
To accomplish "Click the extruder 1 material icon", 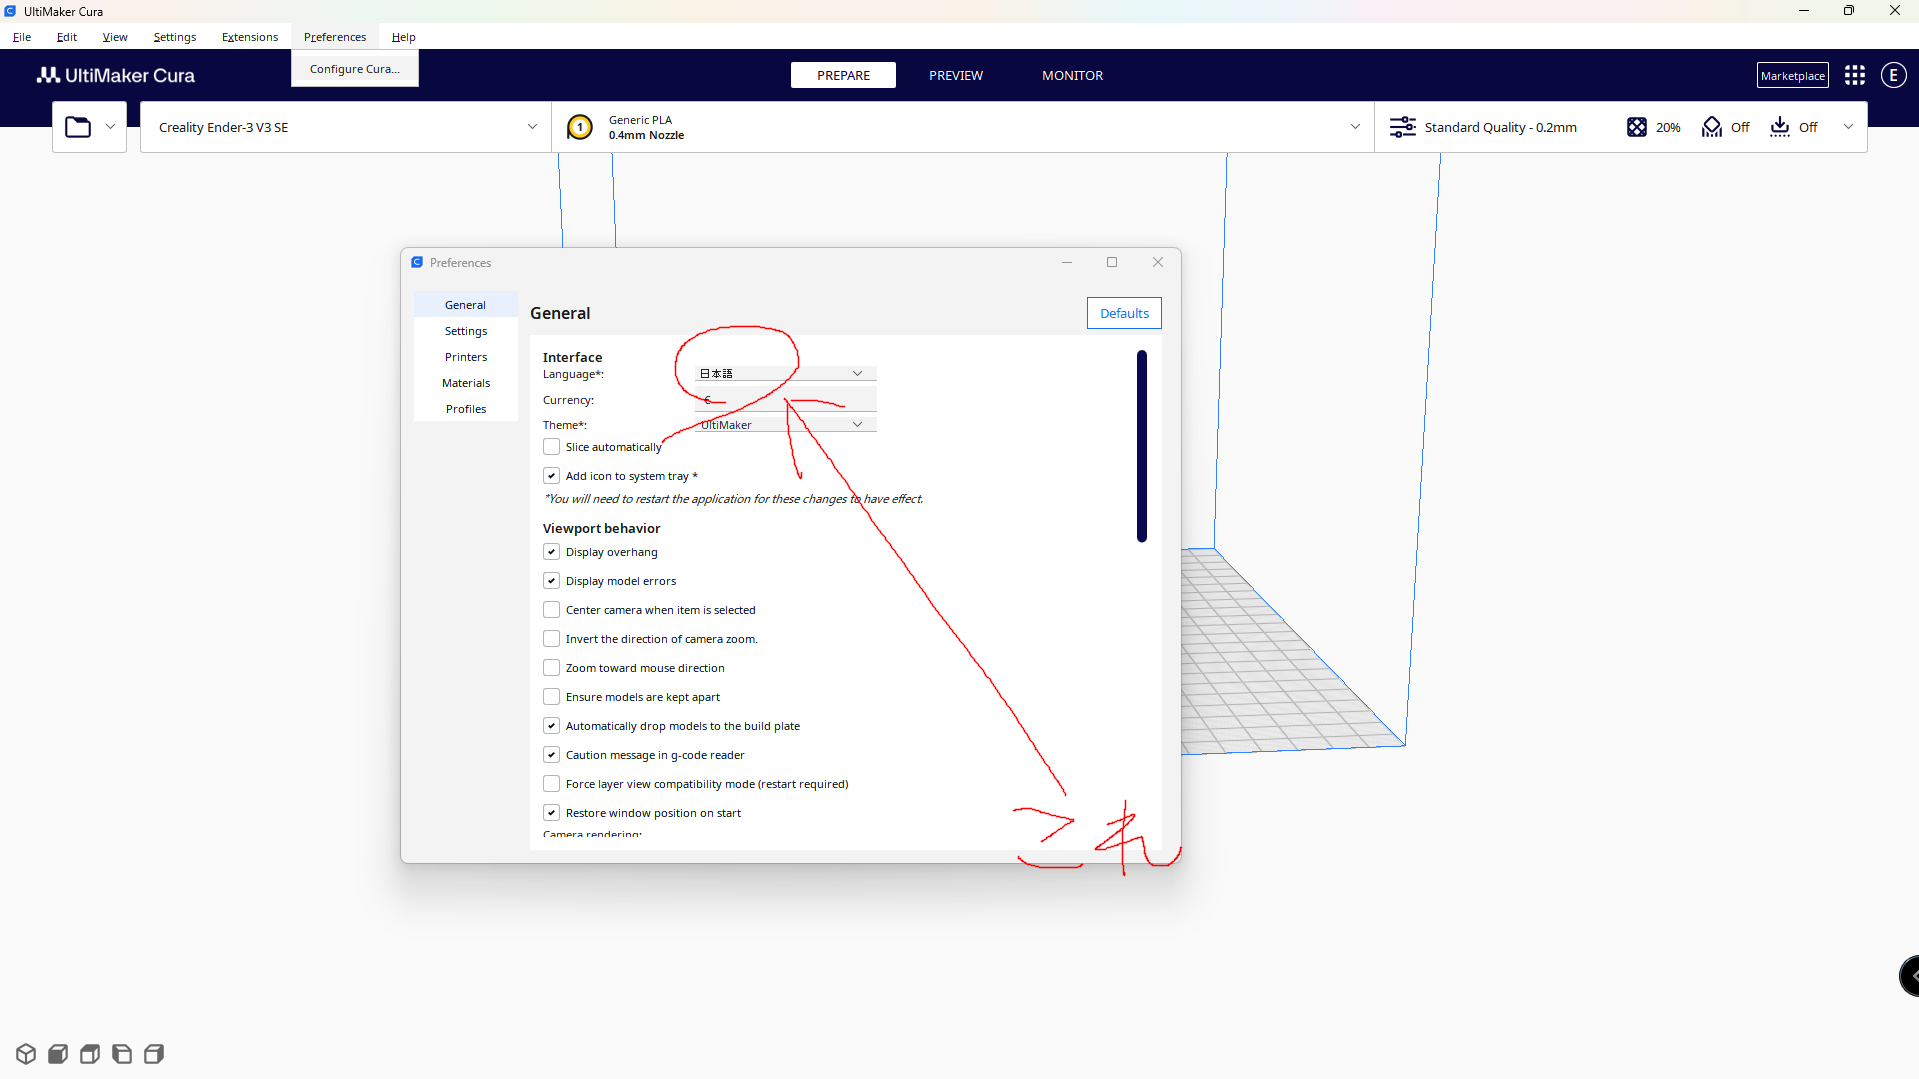I will pyautogui.click(x=580, y=127).
